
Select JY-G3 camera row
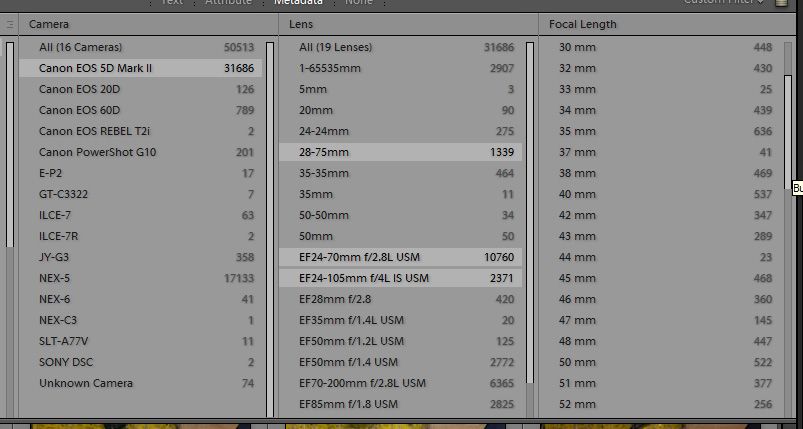pos(140,257)
